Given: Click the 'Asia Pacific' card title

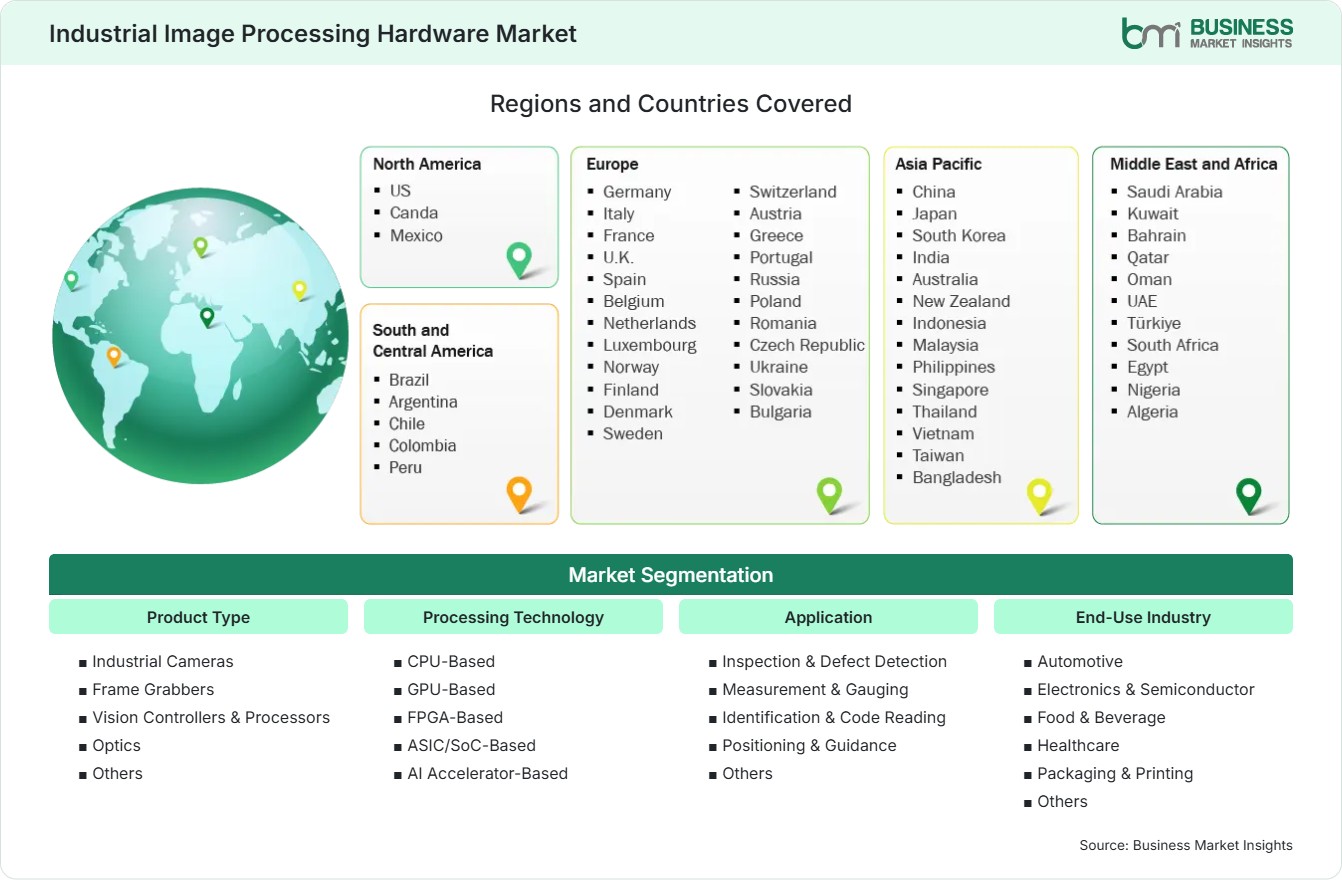Looking at the screenshot, I should click(x=939, y=164).
